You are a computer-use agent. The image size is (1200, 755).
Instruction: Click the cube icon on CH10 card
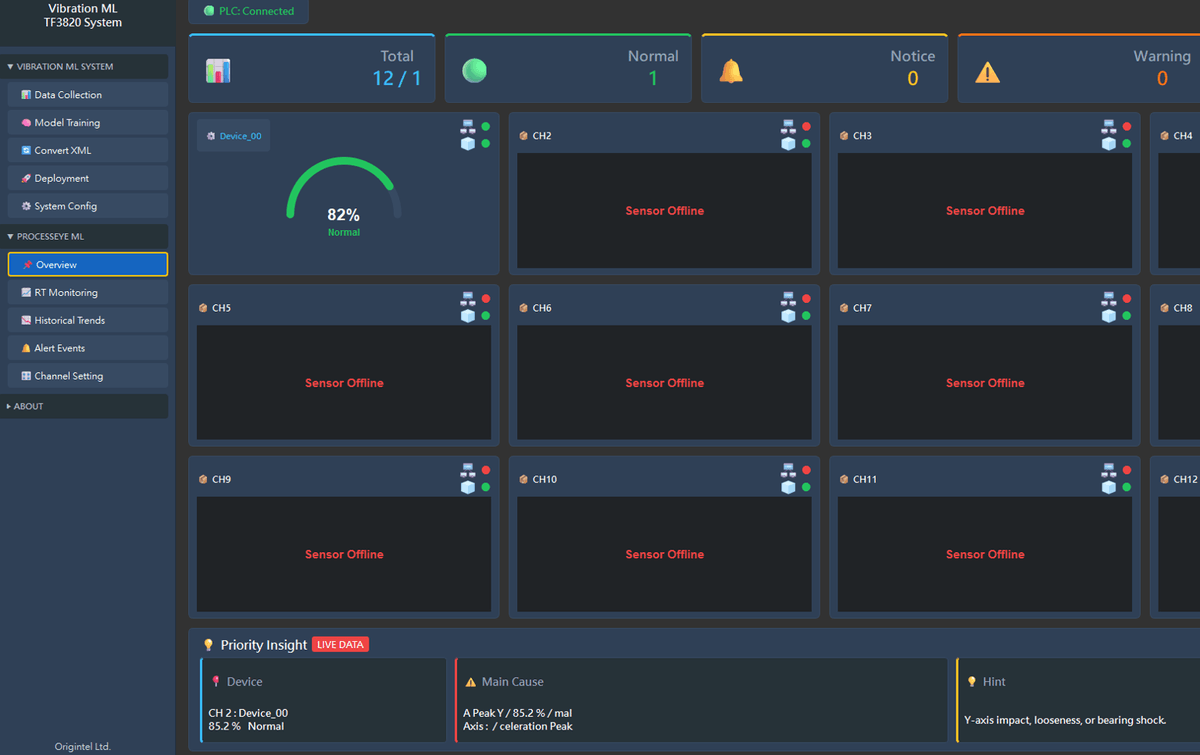(x=788, y=487)
